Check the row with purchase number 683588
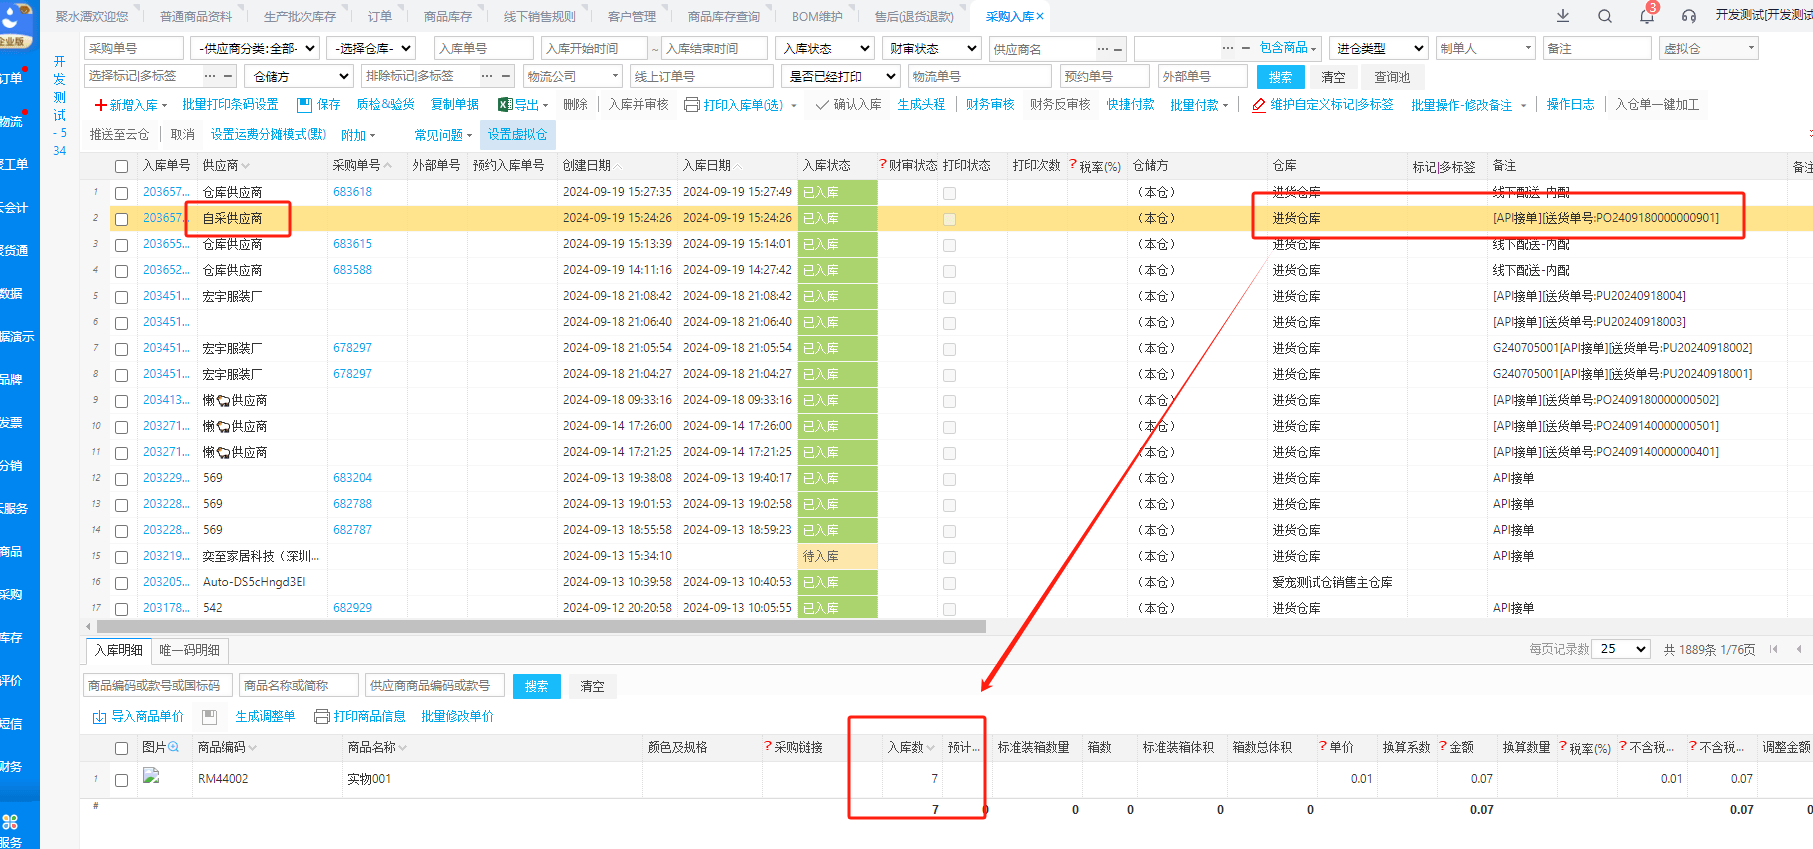This screenshot has height=849, width=1813. pos(121,271)
